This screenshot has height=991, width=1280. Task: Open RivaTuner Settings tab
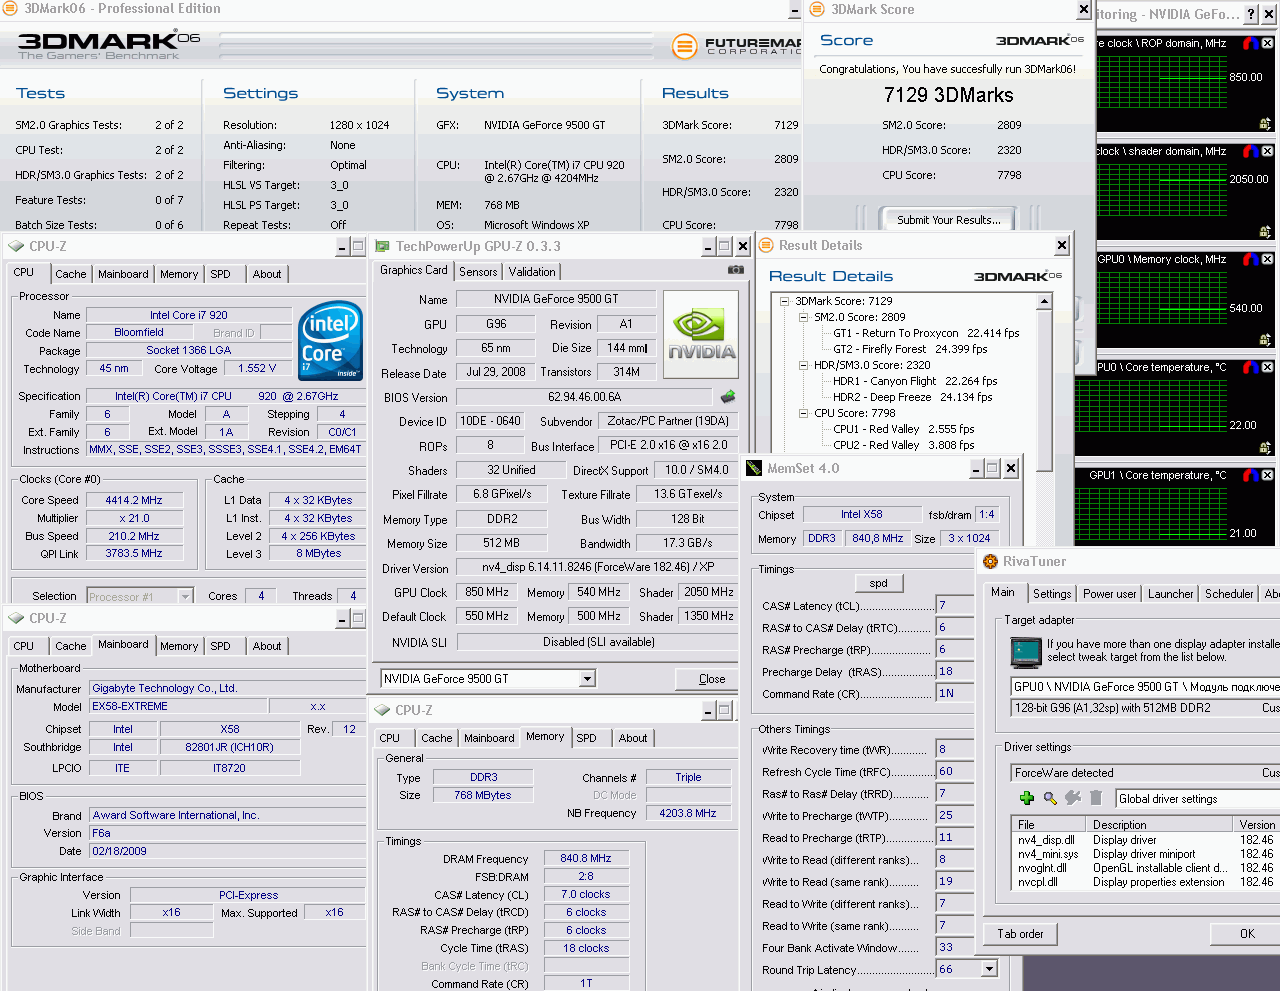click(x=1052, y=594)
